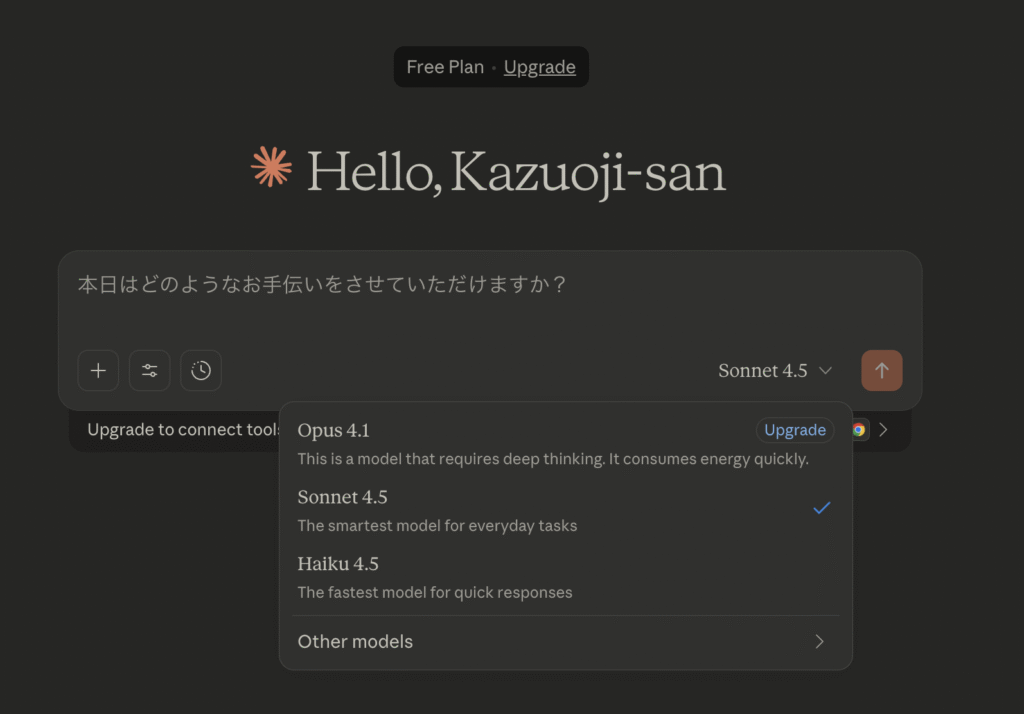Click the arrow at the end of the connect tools bar
The width and height of the screenshot is (1024, 714).
(x=883, y=430)
